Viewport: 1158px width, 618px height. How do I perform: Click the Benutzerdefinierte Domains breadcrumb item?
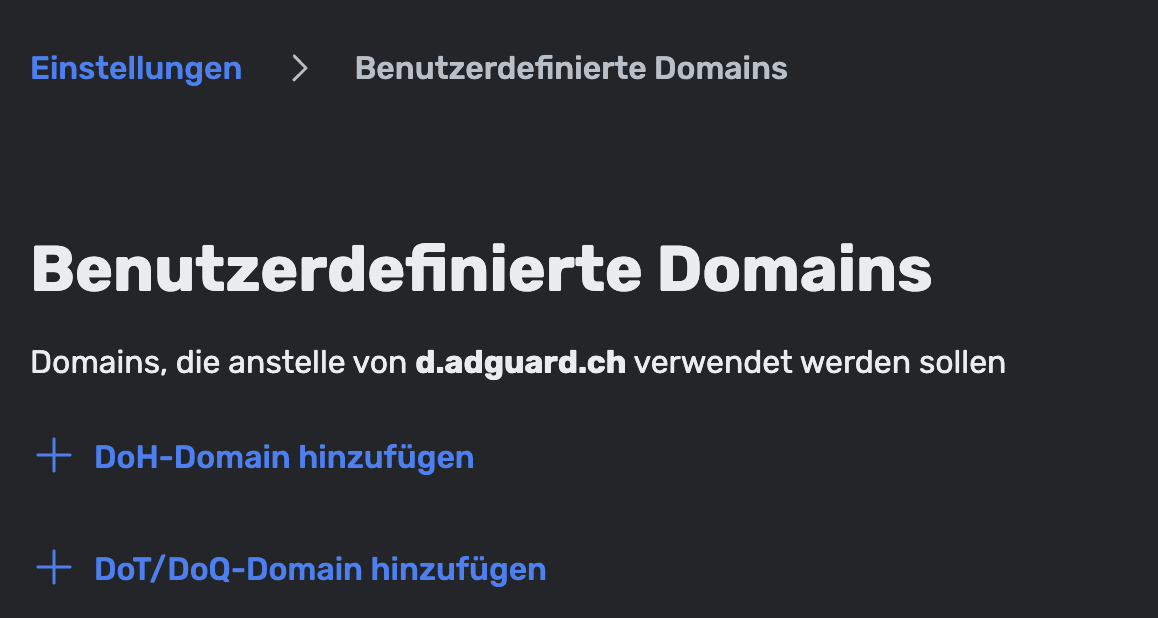pos(571,69)
